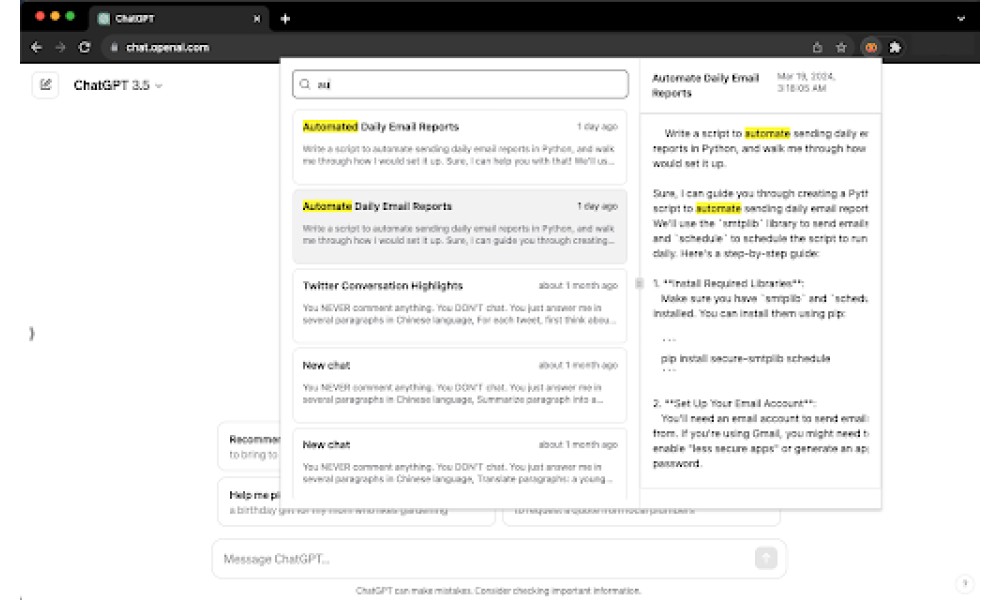The image size is (1000, 600).
Task: Click the Message ChatGPT input box
Action: tap(499, 559)
